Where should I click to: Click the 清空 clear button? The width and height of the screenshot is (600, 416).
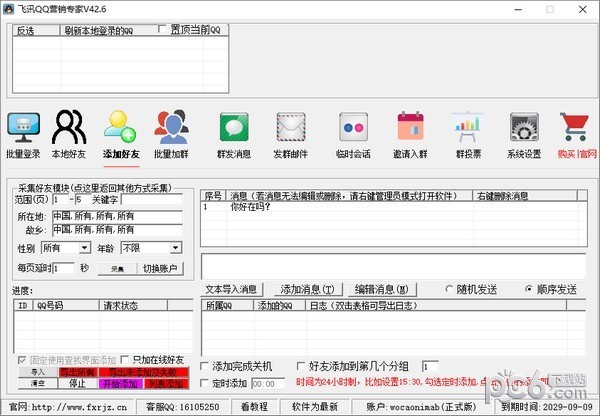(x=38, y=383)
